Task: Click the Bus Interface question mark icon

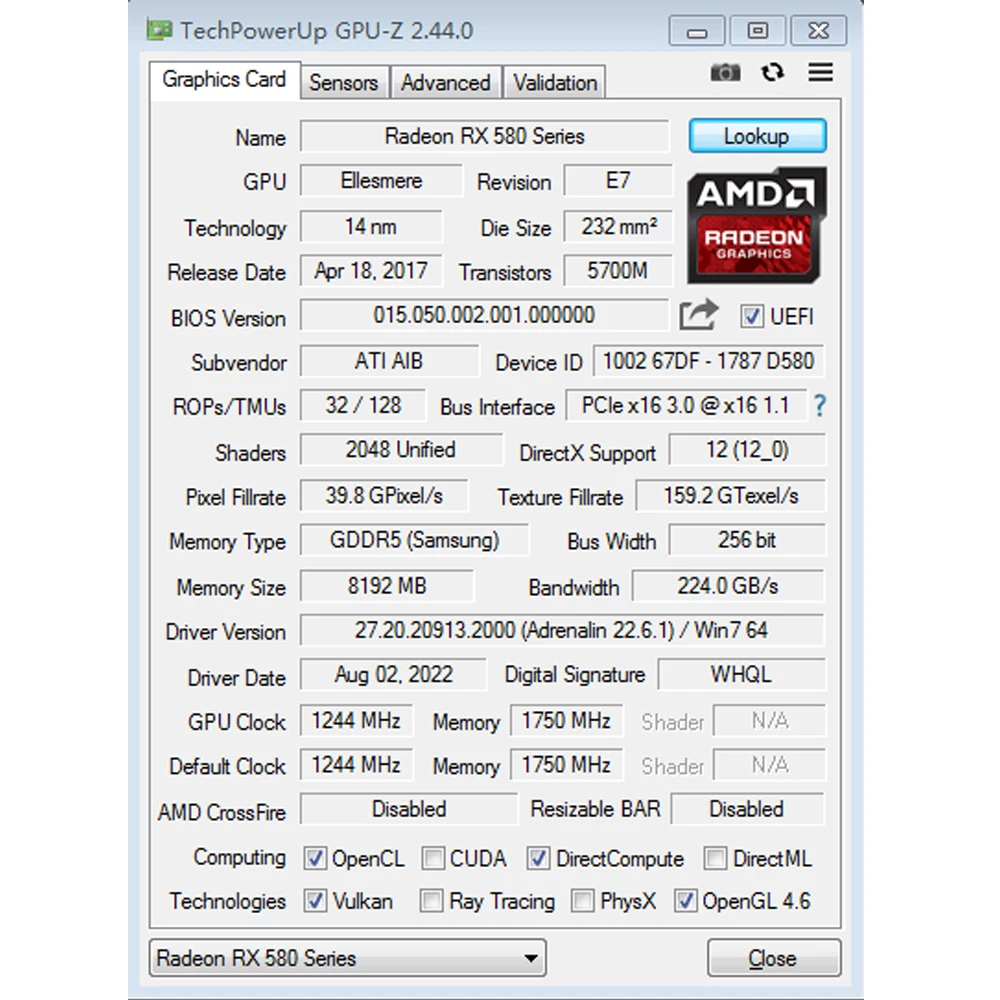Action: (x=820, y=406)
